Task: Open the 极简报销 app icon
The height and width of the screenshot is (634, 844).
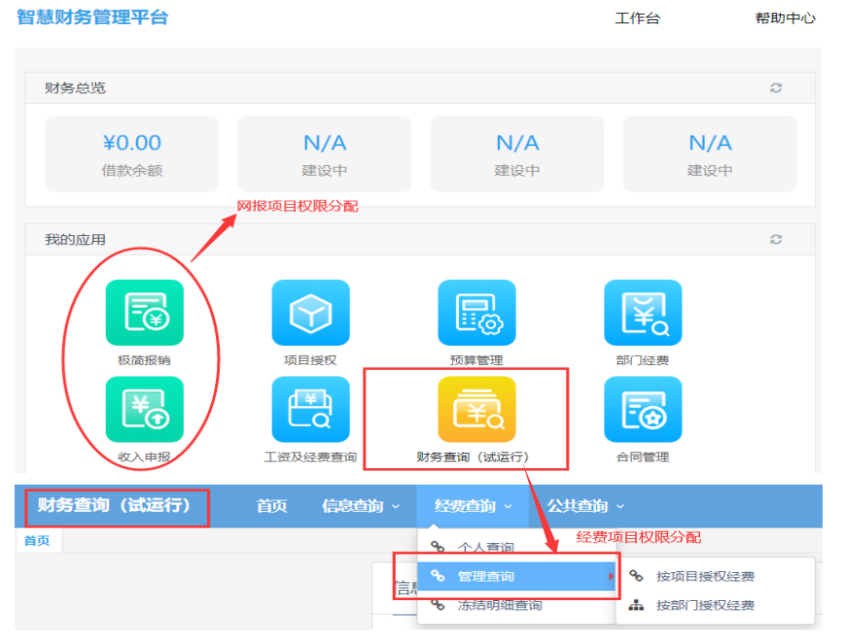Action: click(x=145, y=313)
